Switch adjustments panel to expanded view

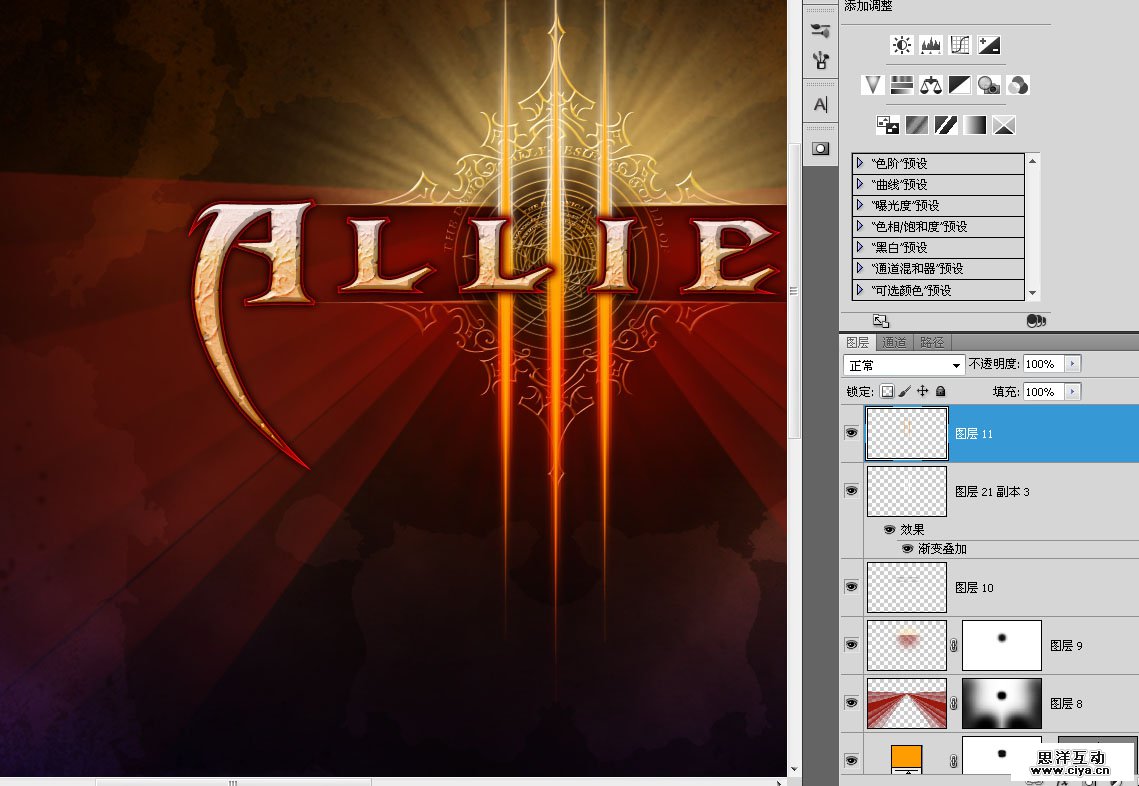tap(880, 321)
